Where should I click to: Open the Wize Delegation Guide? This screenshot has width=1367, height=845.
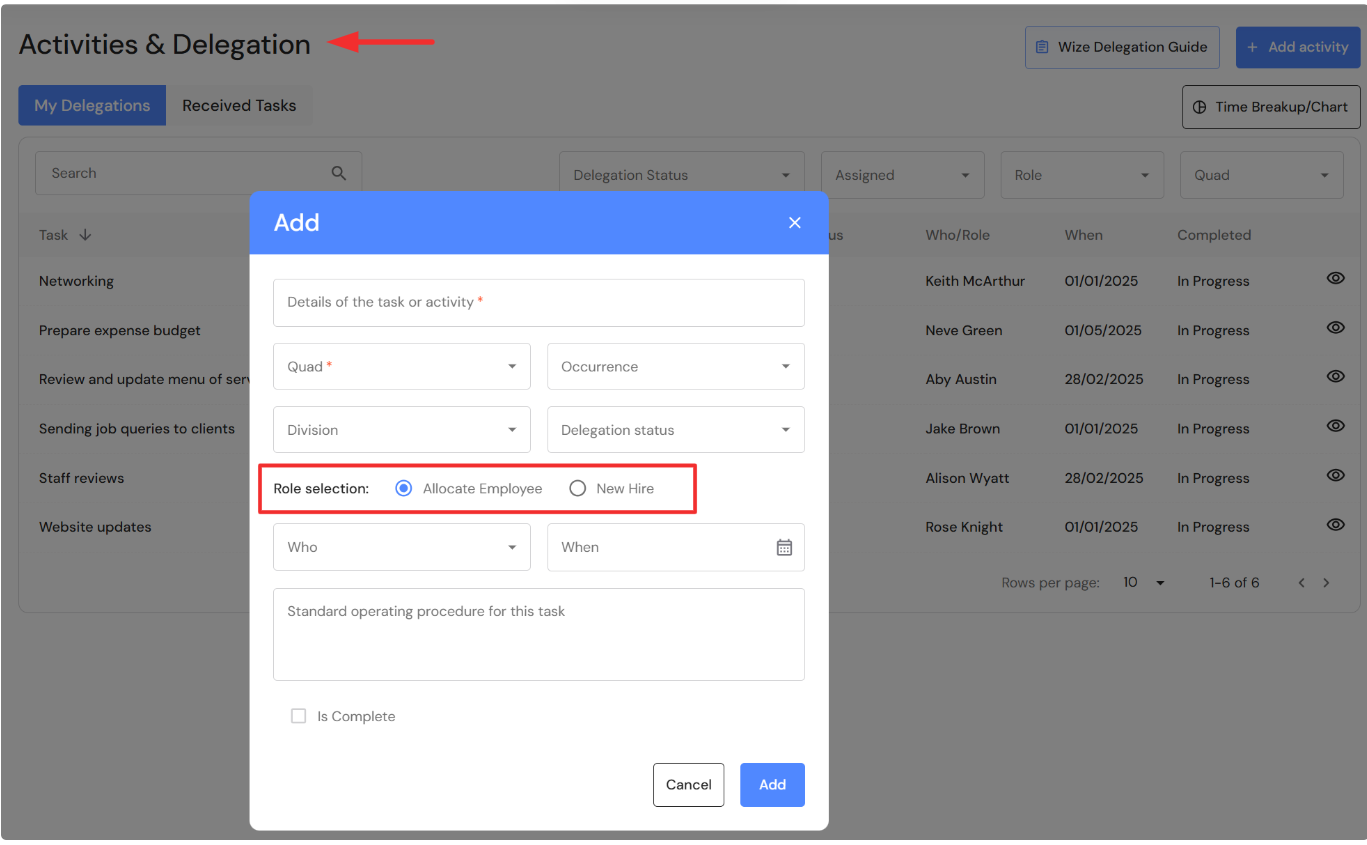click(1122, 47)
